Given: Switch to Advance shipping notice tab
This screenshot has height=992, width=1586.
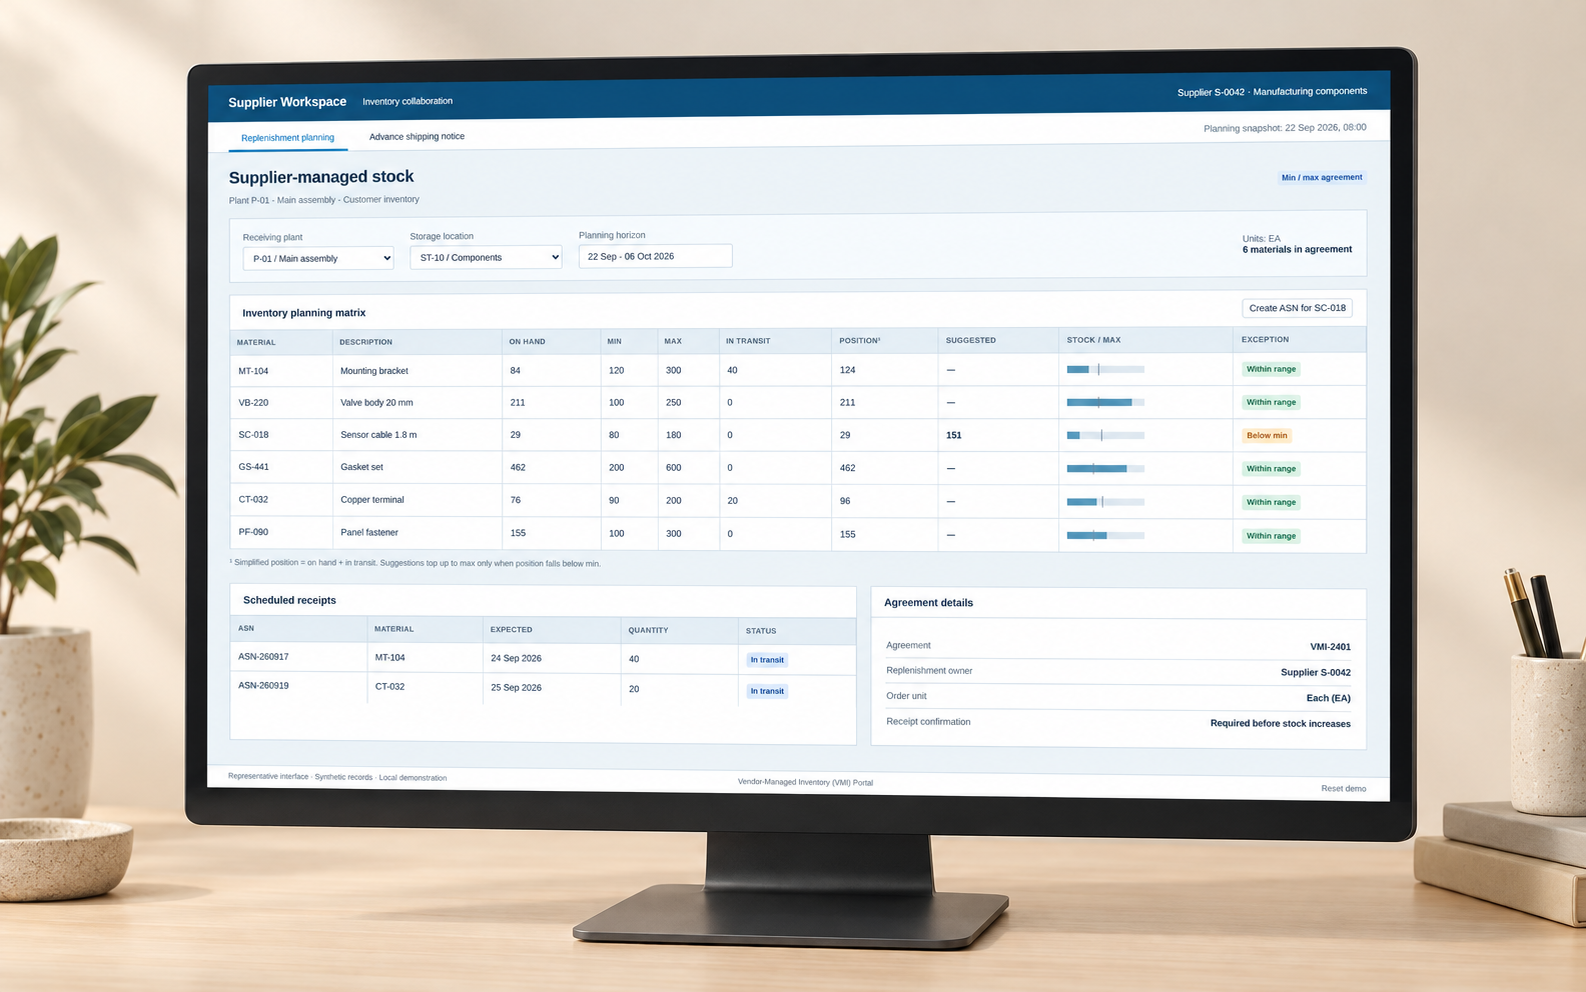Looking at the screenshot, I should pyautogui.click(x=417, y=137).
